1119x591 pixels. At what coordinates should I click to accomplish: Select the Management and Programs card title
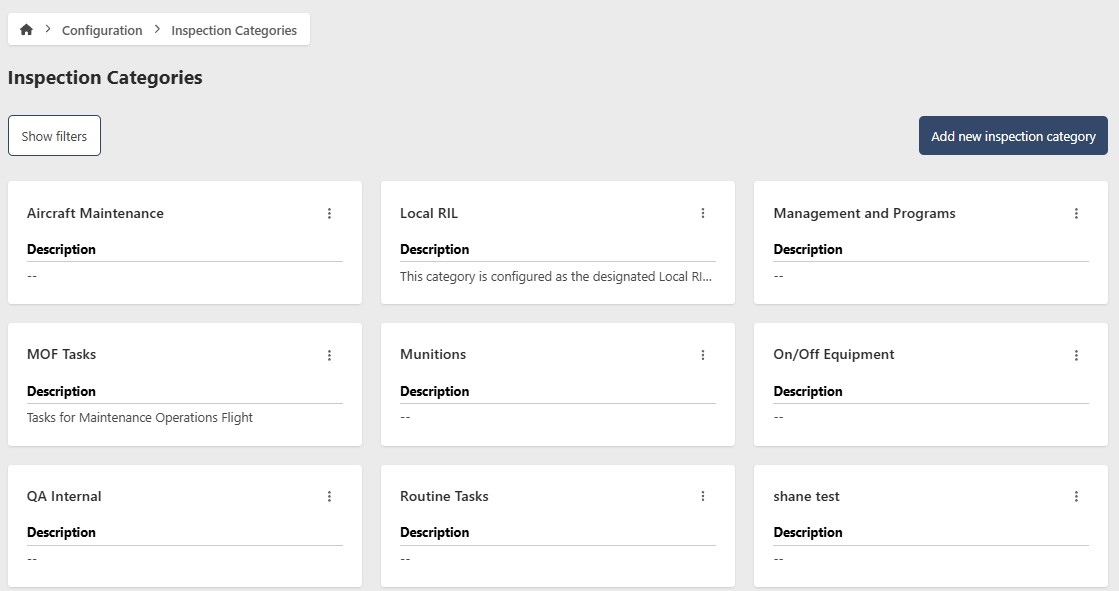tap(864, 213)
